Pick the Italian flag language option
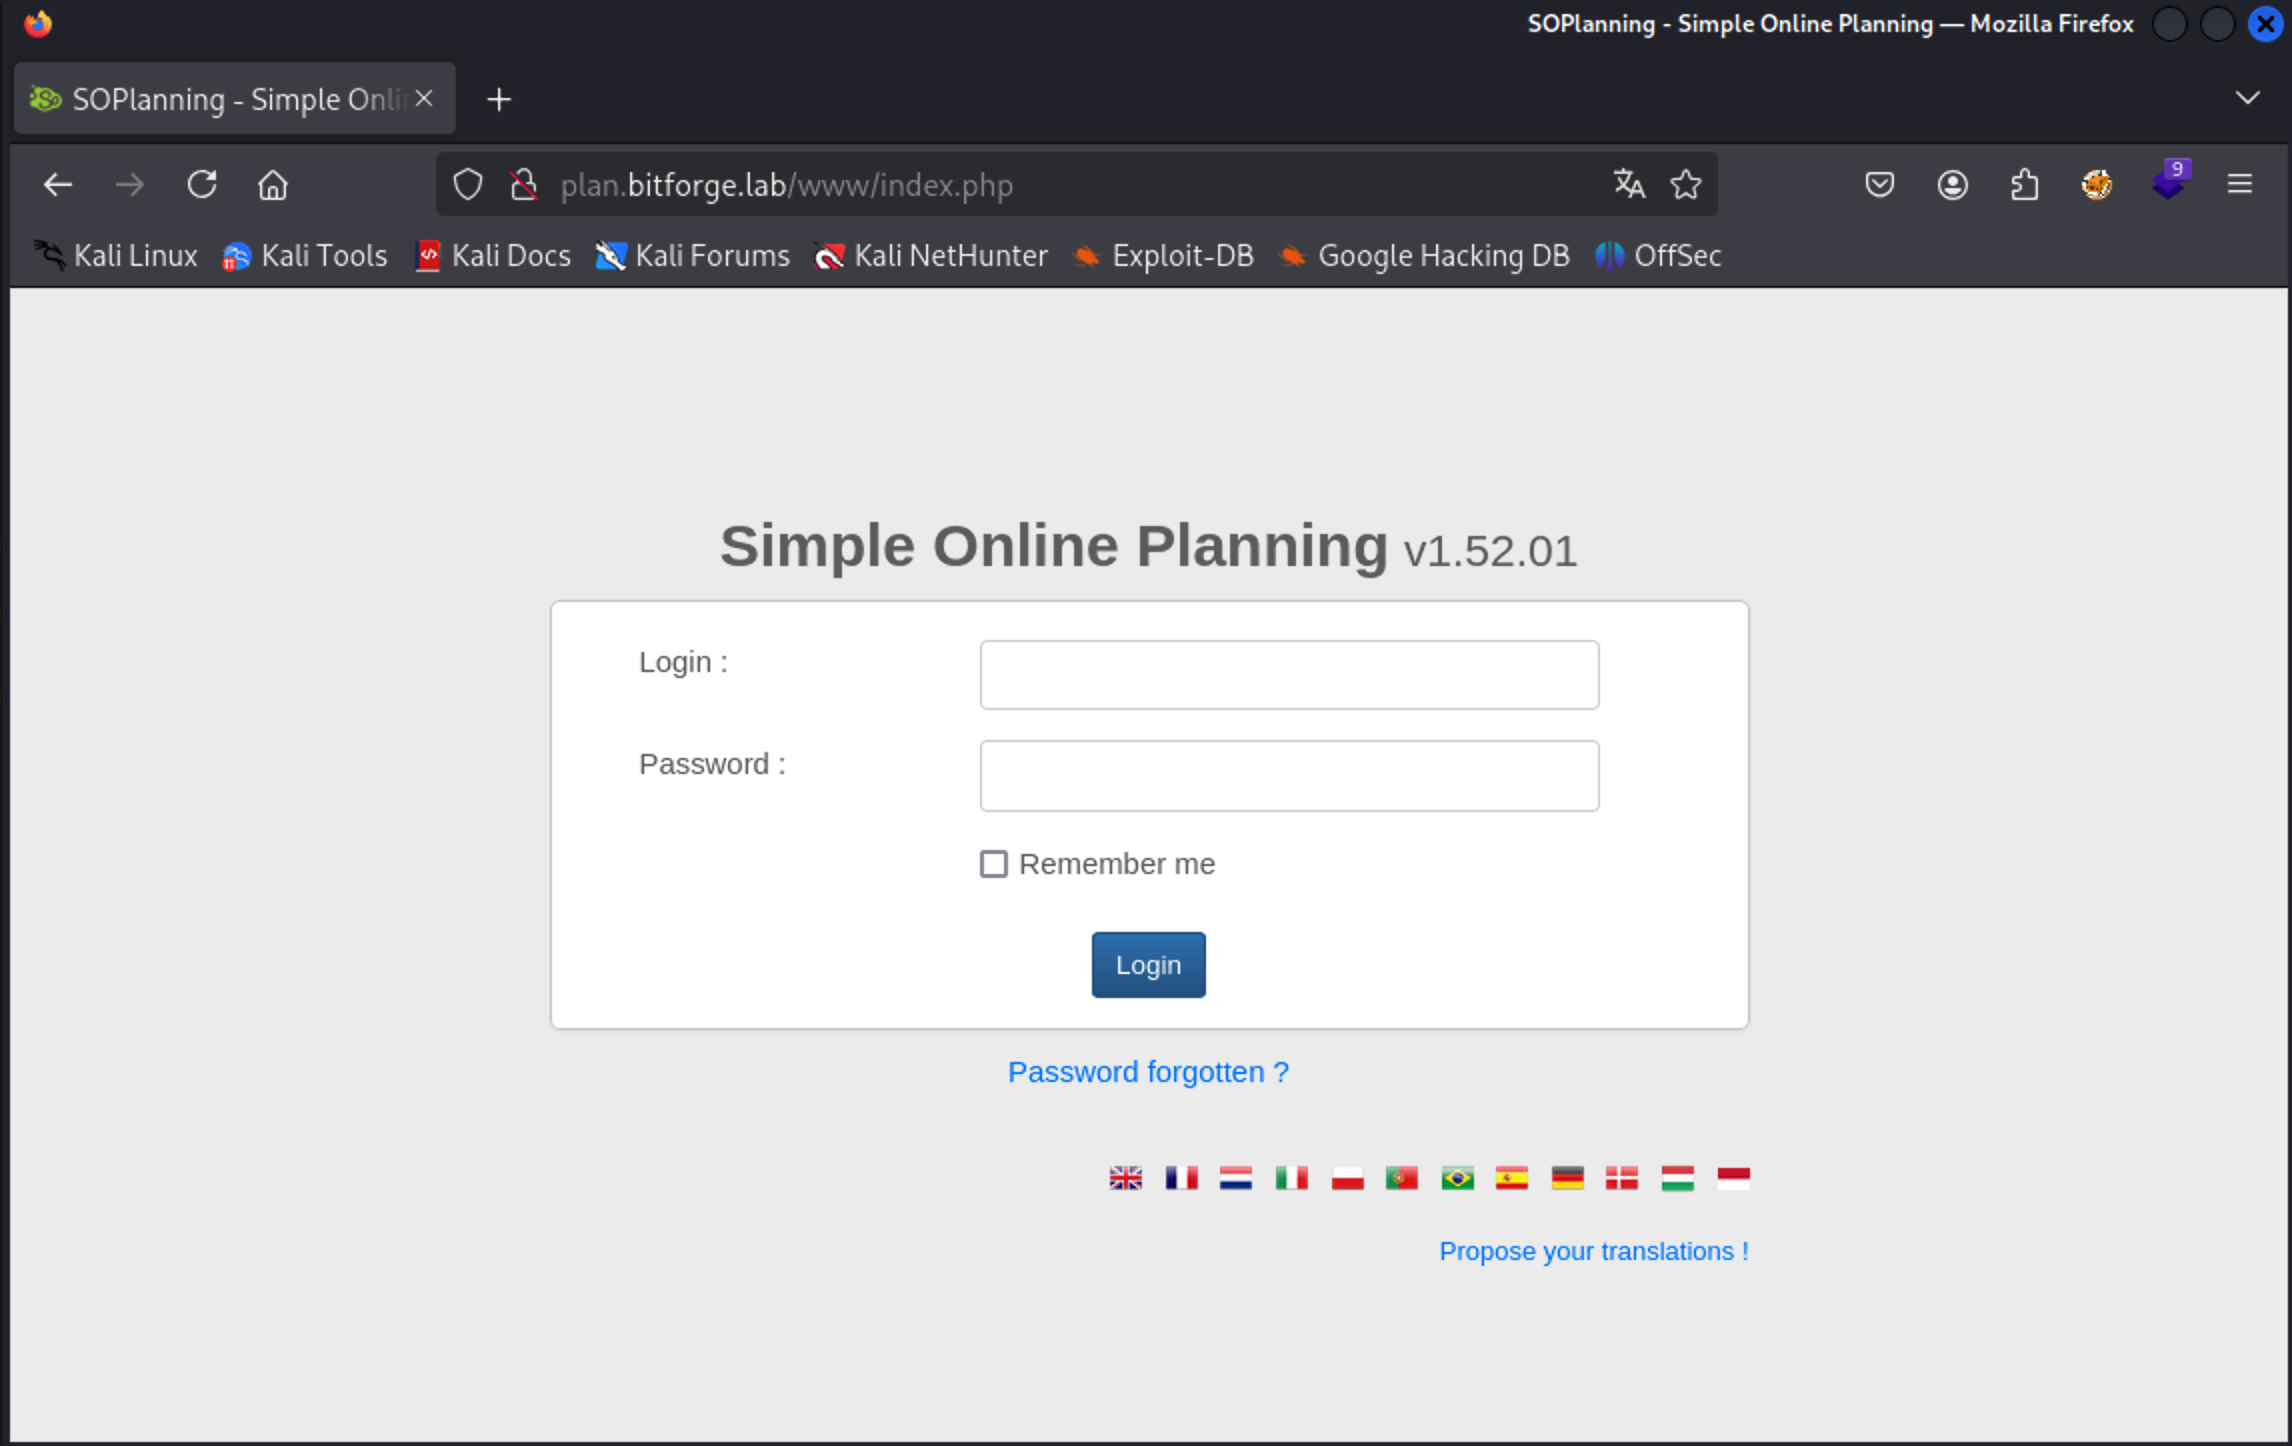 (x=1292, y=1178)
